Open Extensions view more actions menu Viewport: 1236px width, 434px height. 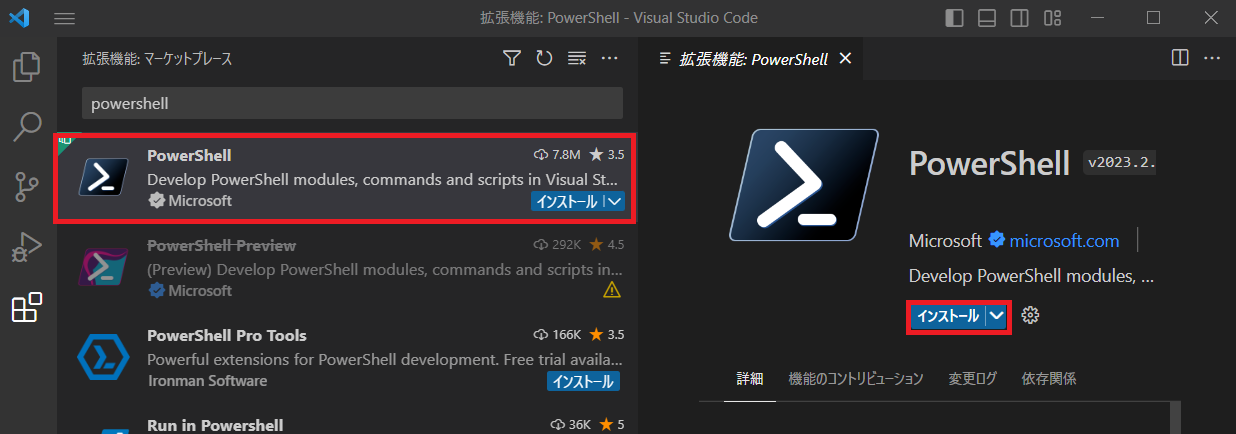click(610, 59)
